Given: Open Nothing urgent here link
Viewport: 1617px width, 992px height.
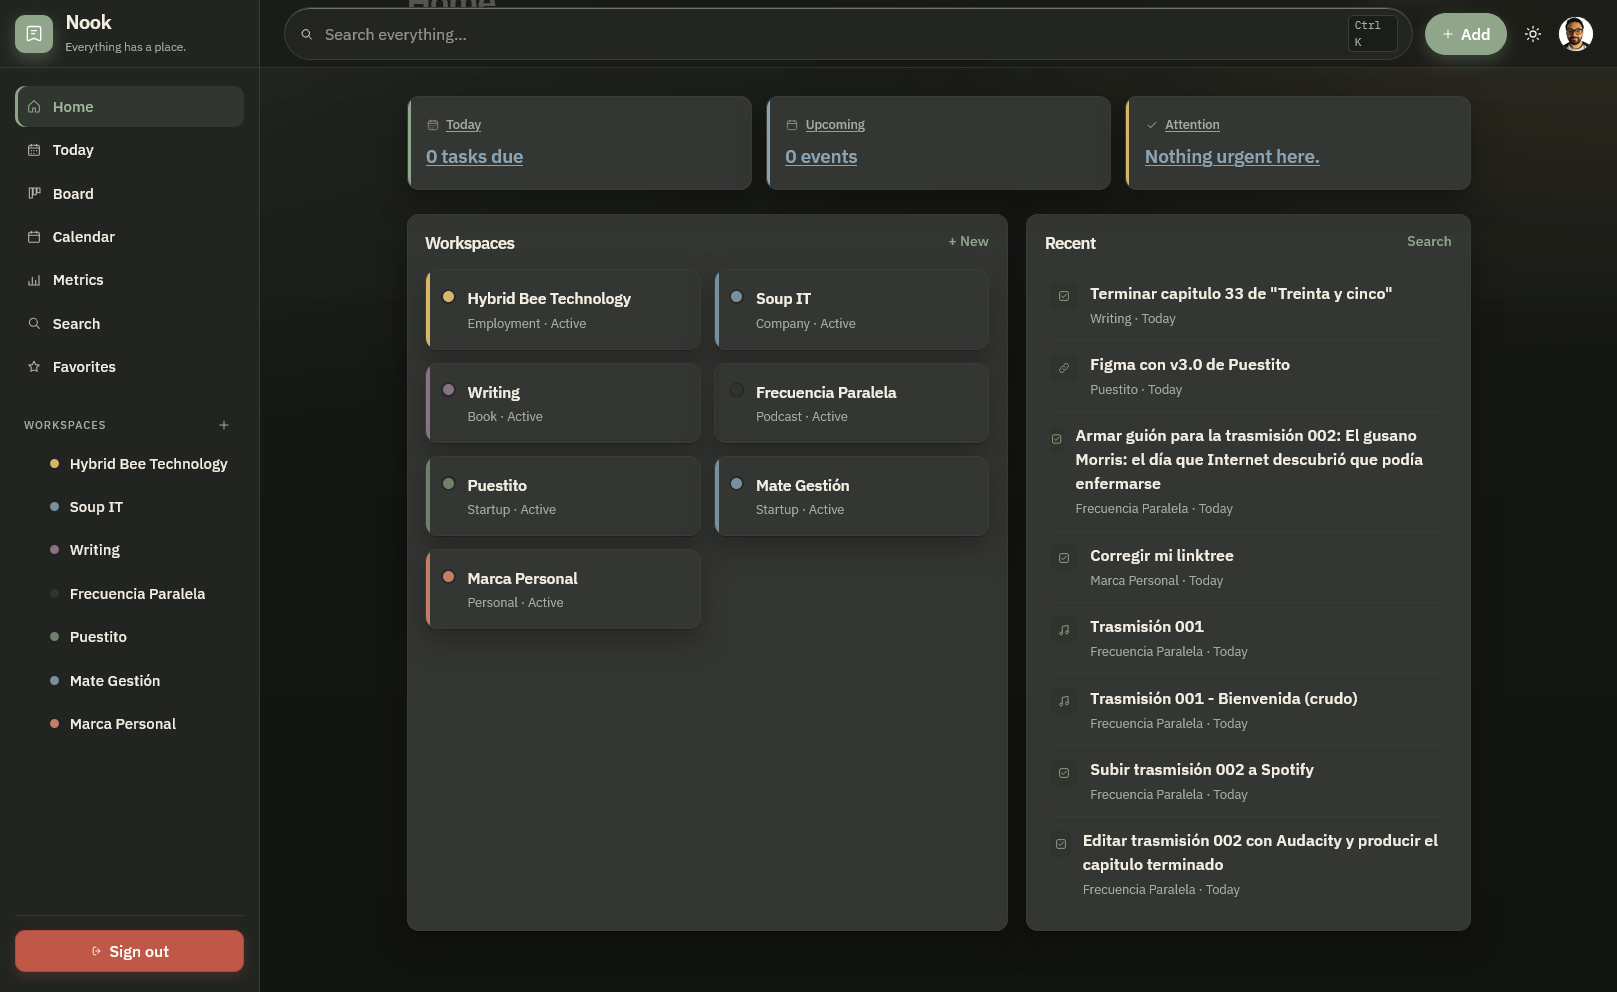Looking at the screenshot, I should [x=1232, y=157].
